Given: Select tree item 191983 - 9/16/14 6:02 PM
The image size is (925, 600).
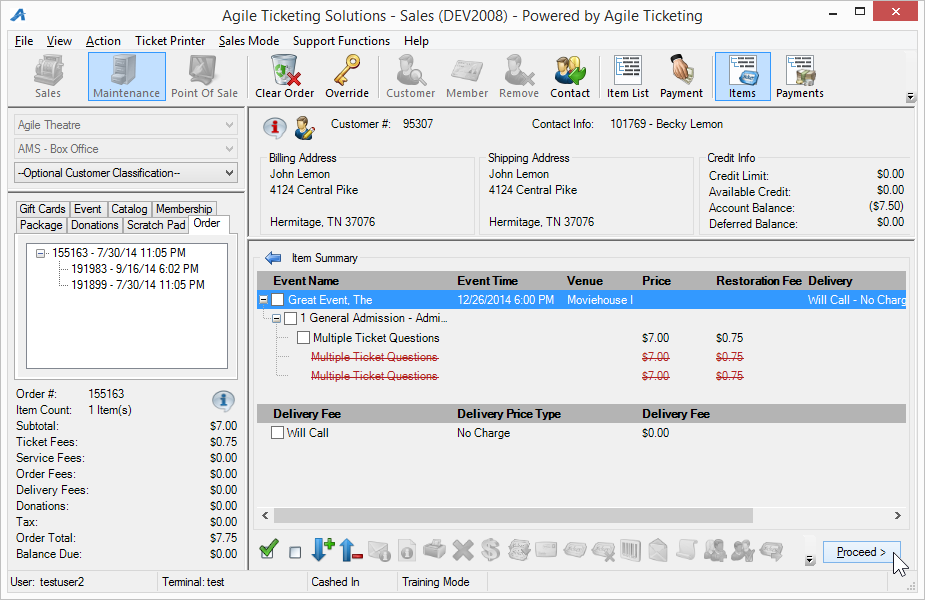Looking at the screenshot, I should [x=135, y=269].
